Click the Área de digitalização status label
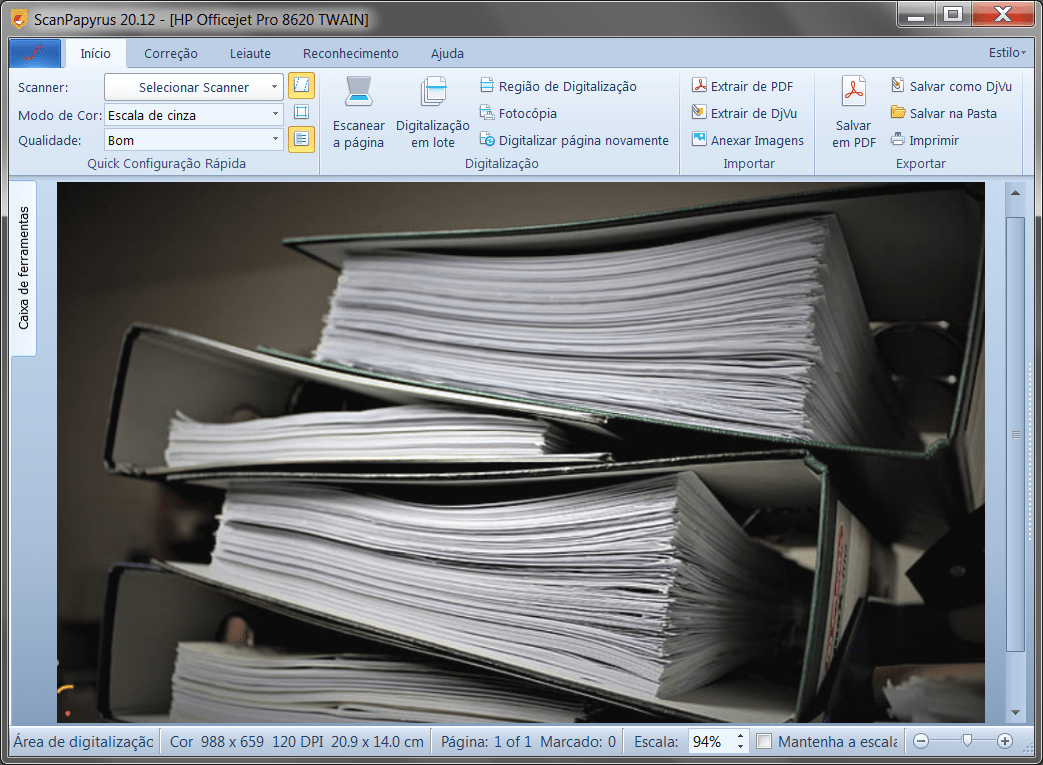Viewport: 1043px width, 765px height. (84, 741)
